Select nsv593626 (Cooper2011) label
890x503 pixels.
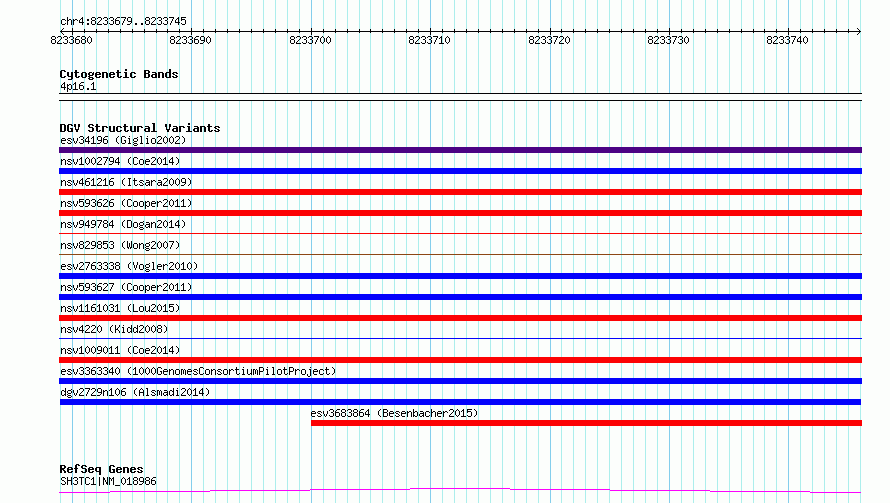[x=126, y=203]
